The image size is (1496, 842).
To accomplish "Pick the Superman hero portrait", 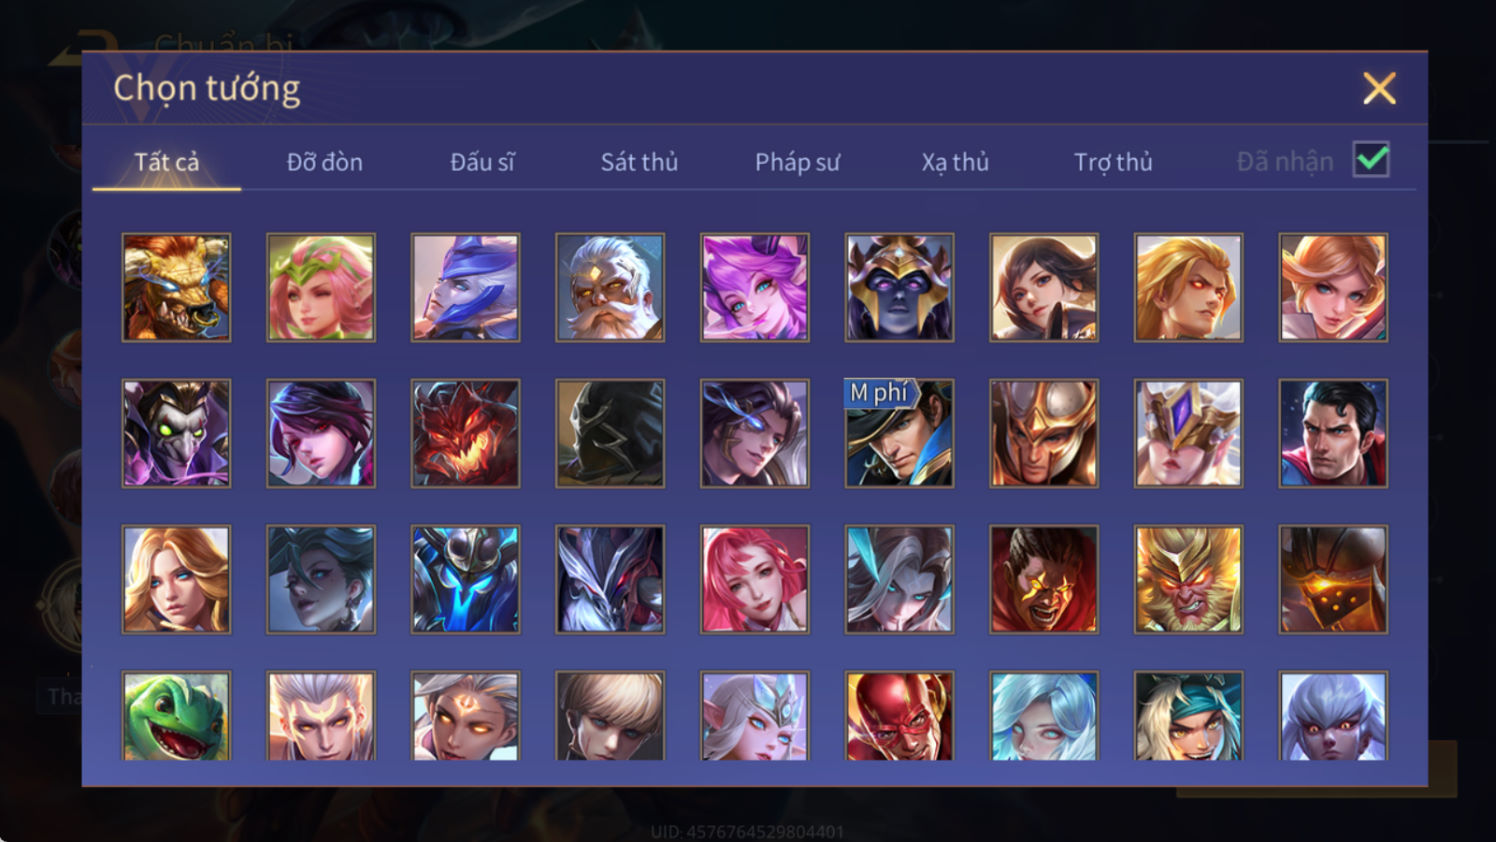I will (x=1333, y=433).
